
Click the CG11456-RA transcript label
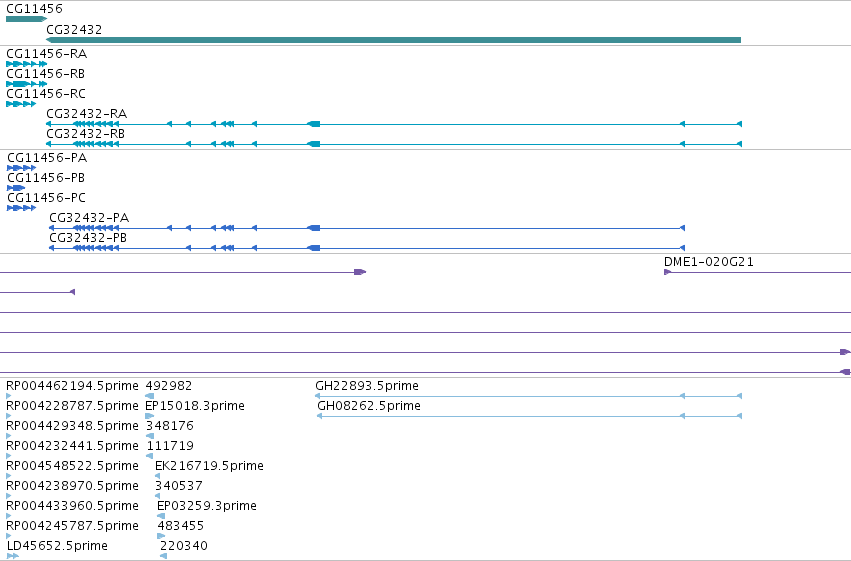[47, 54]
